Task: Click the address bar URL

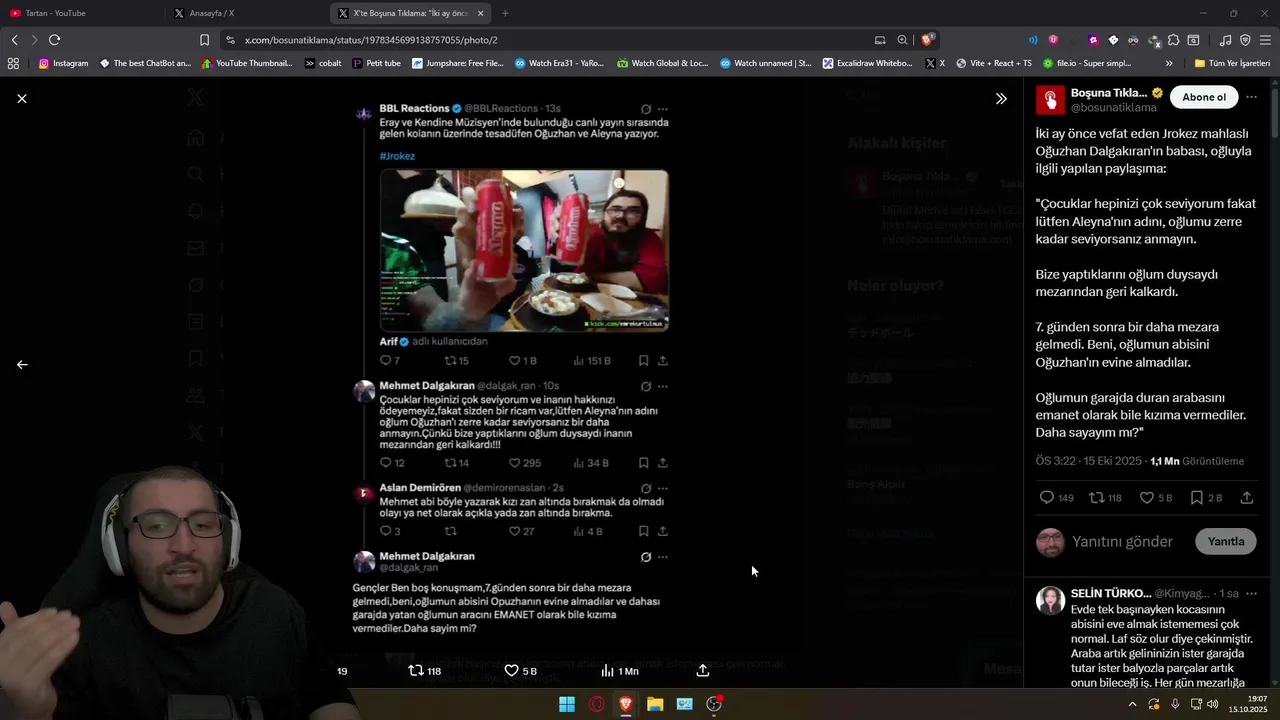Action: click(x=371, y=40)
